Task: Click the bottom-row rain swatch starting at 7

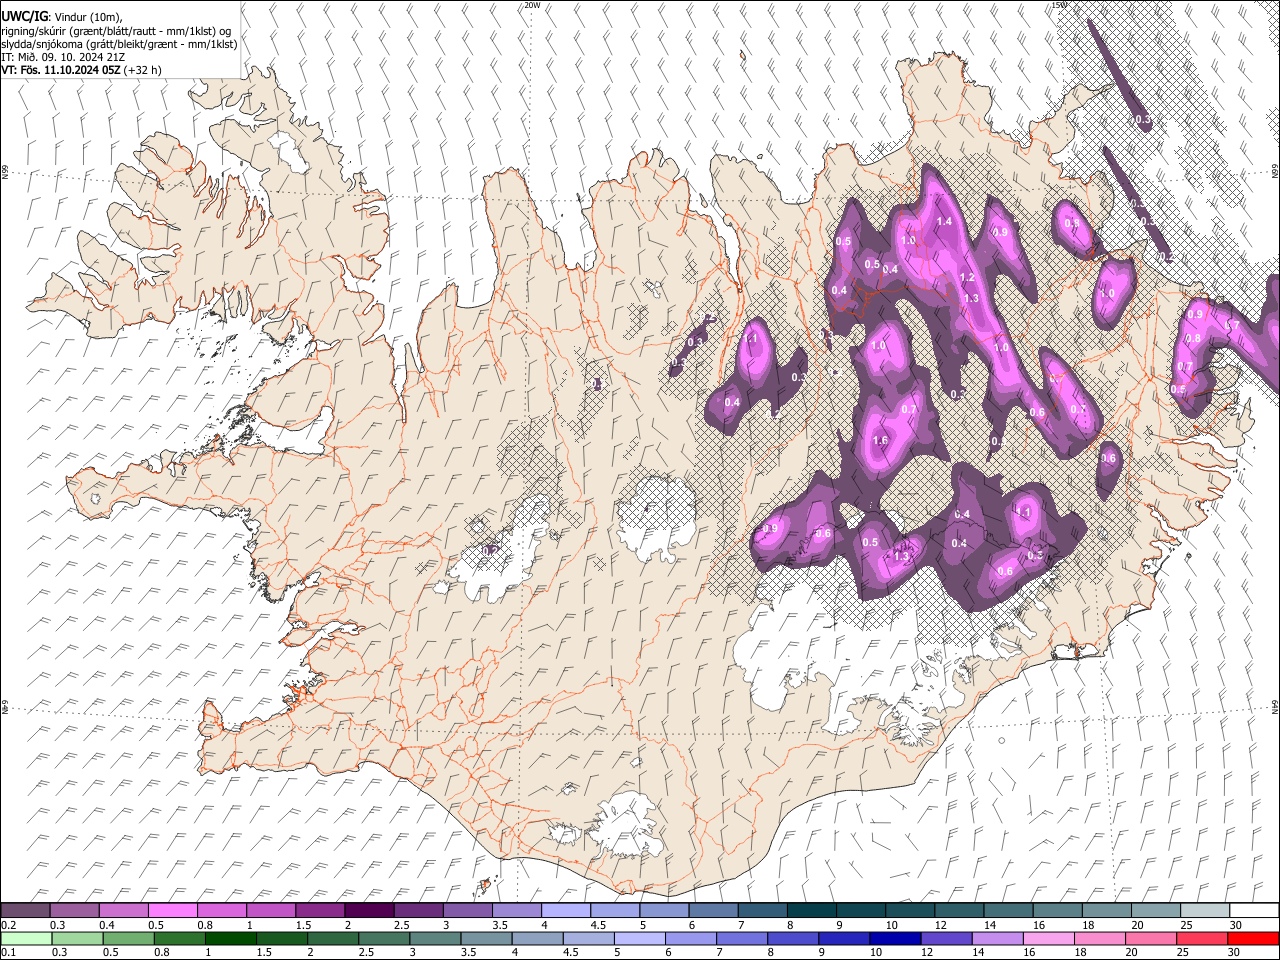Action: (742, 938)
